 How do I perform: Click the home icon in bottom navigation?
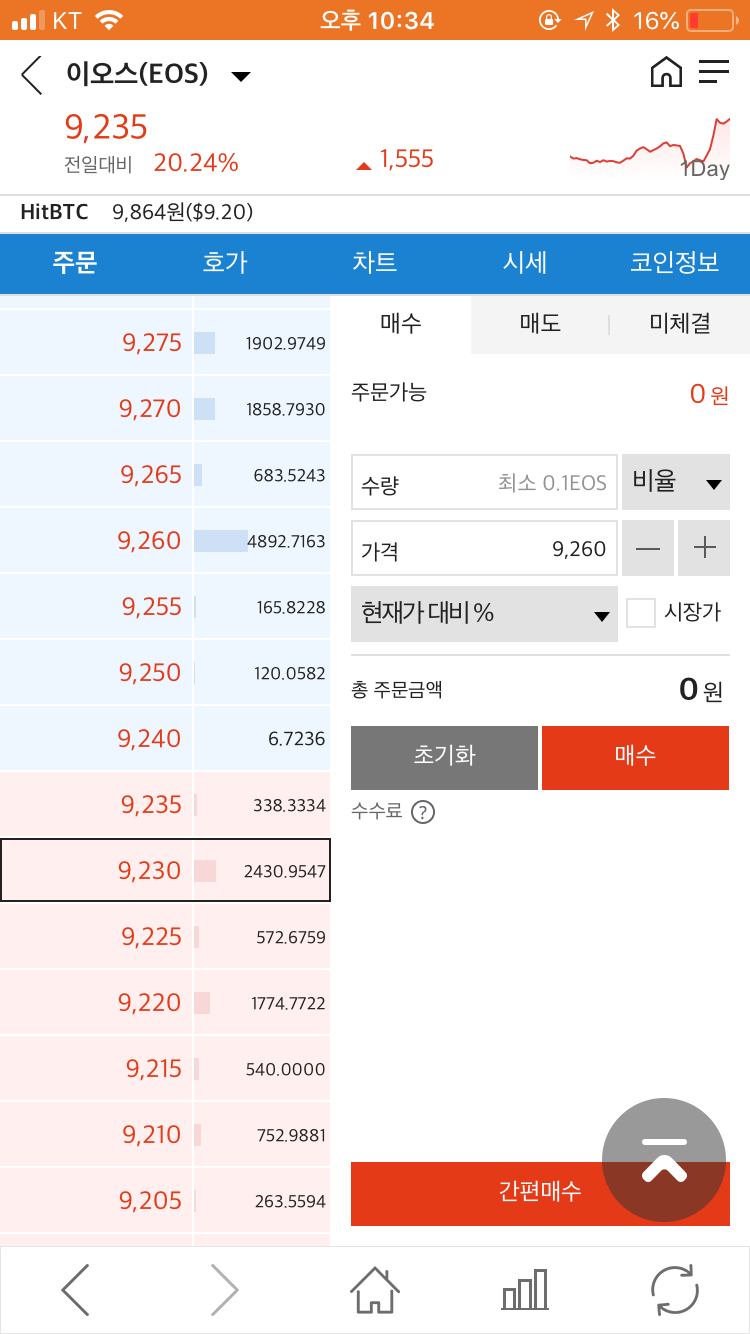click(x=374, y=1290)
